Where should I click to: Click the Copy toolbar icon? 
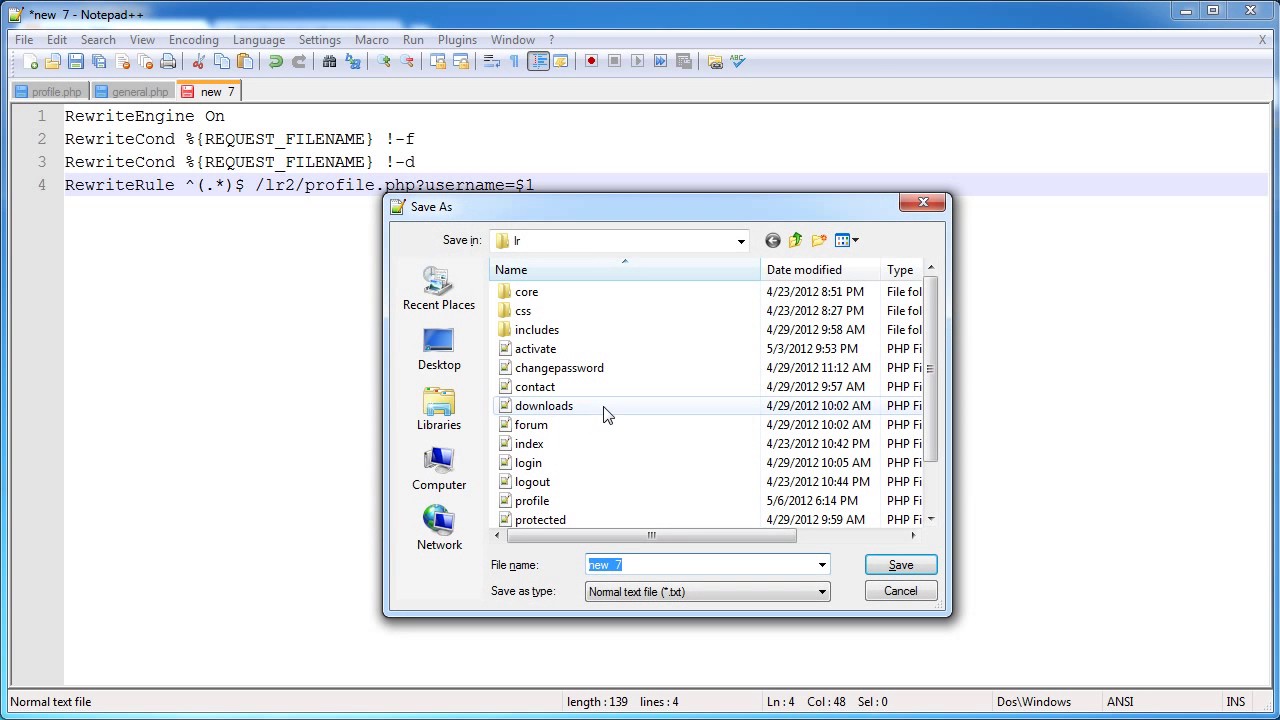[222, 62]
